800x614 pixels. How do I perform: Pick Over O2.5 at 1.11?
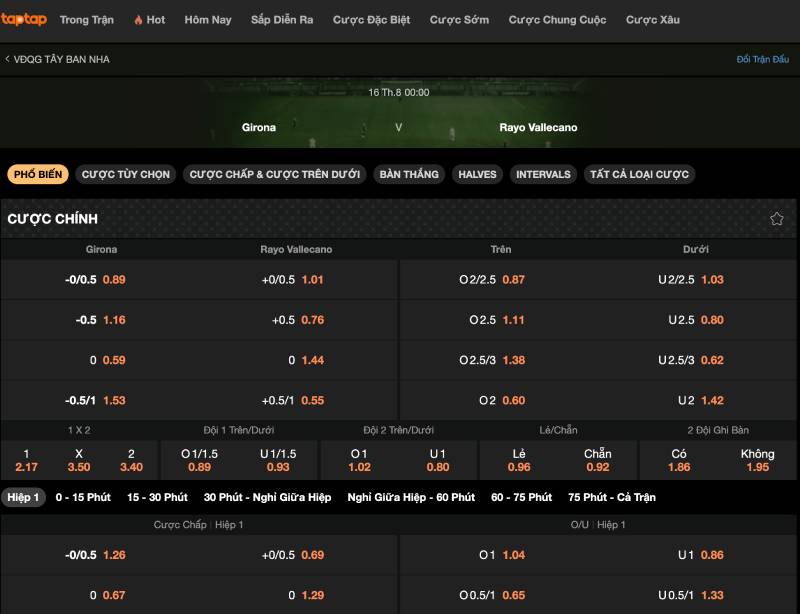[499, 320]
